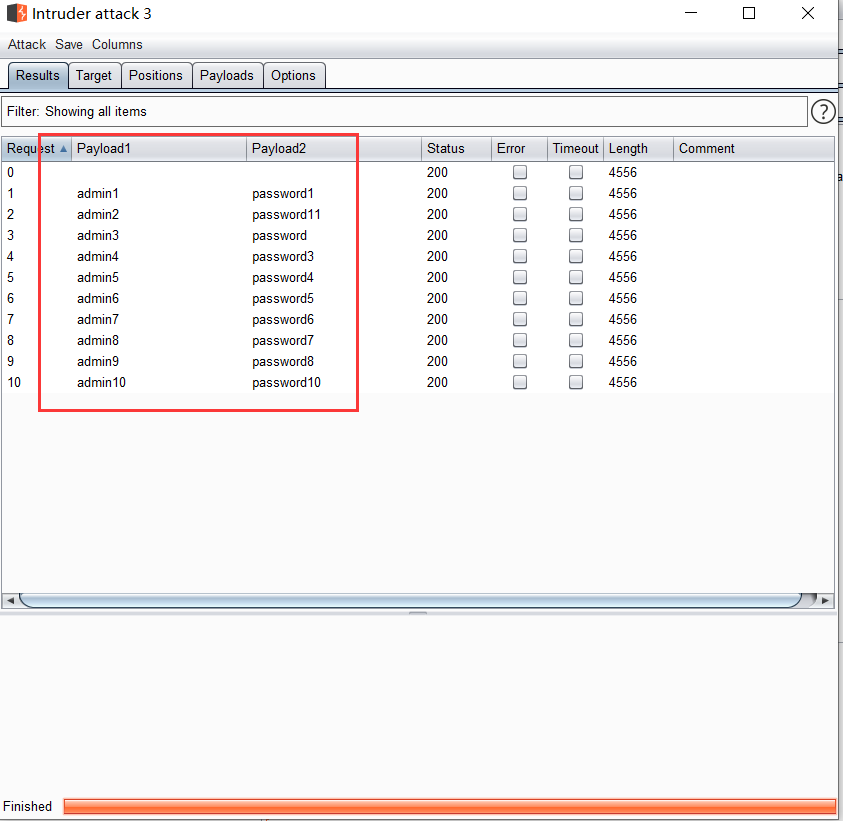Toggle Error checkbox for request 0
The image size is (843, 821).
(x=520, y=172)
